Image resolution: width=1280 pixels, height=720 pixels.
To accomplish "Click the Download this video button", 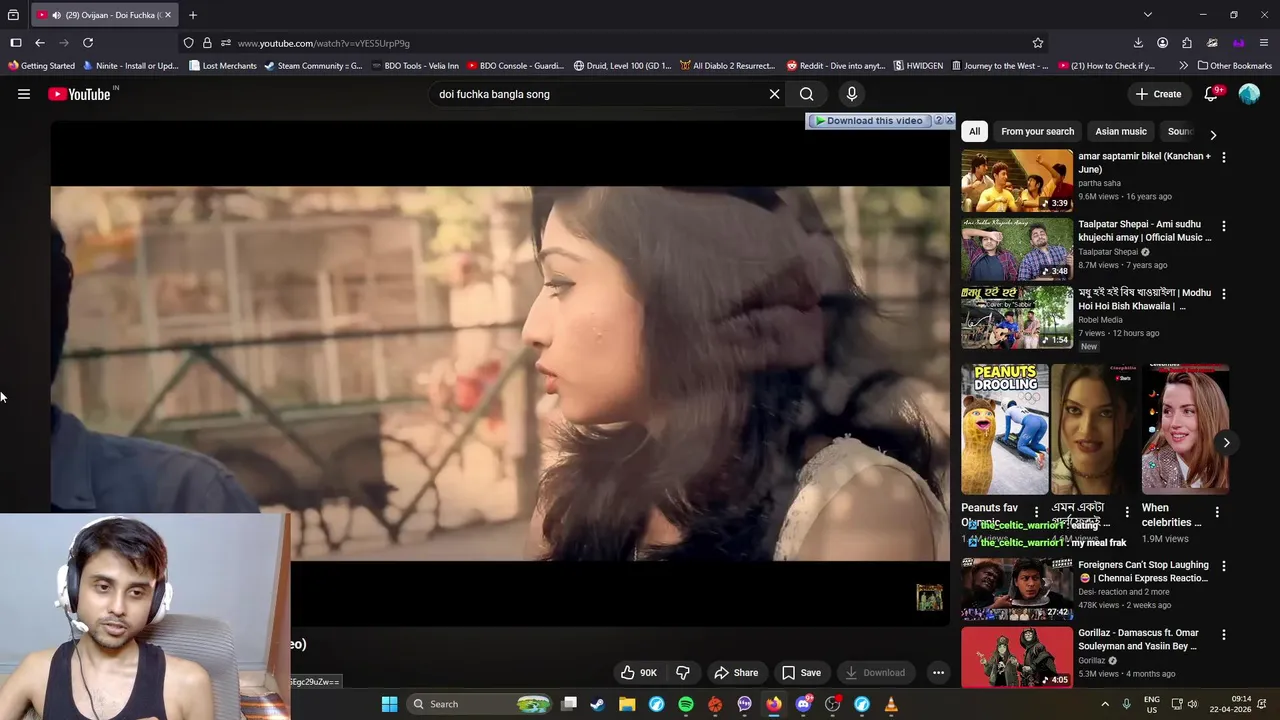I will (869, 120).
